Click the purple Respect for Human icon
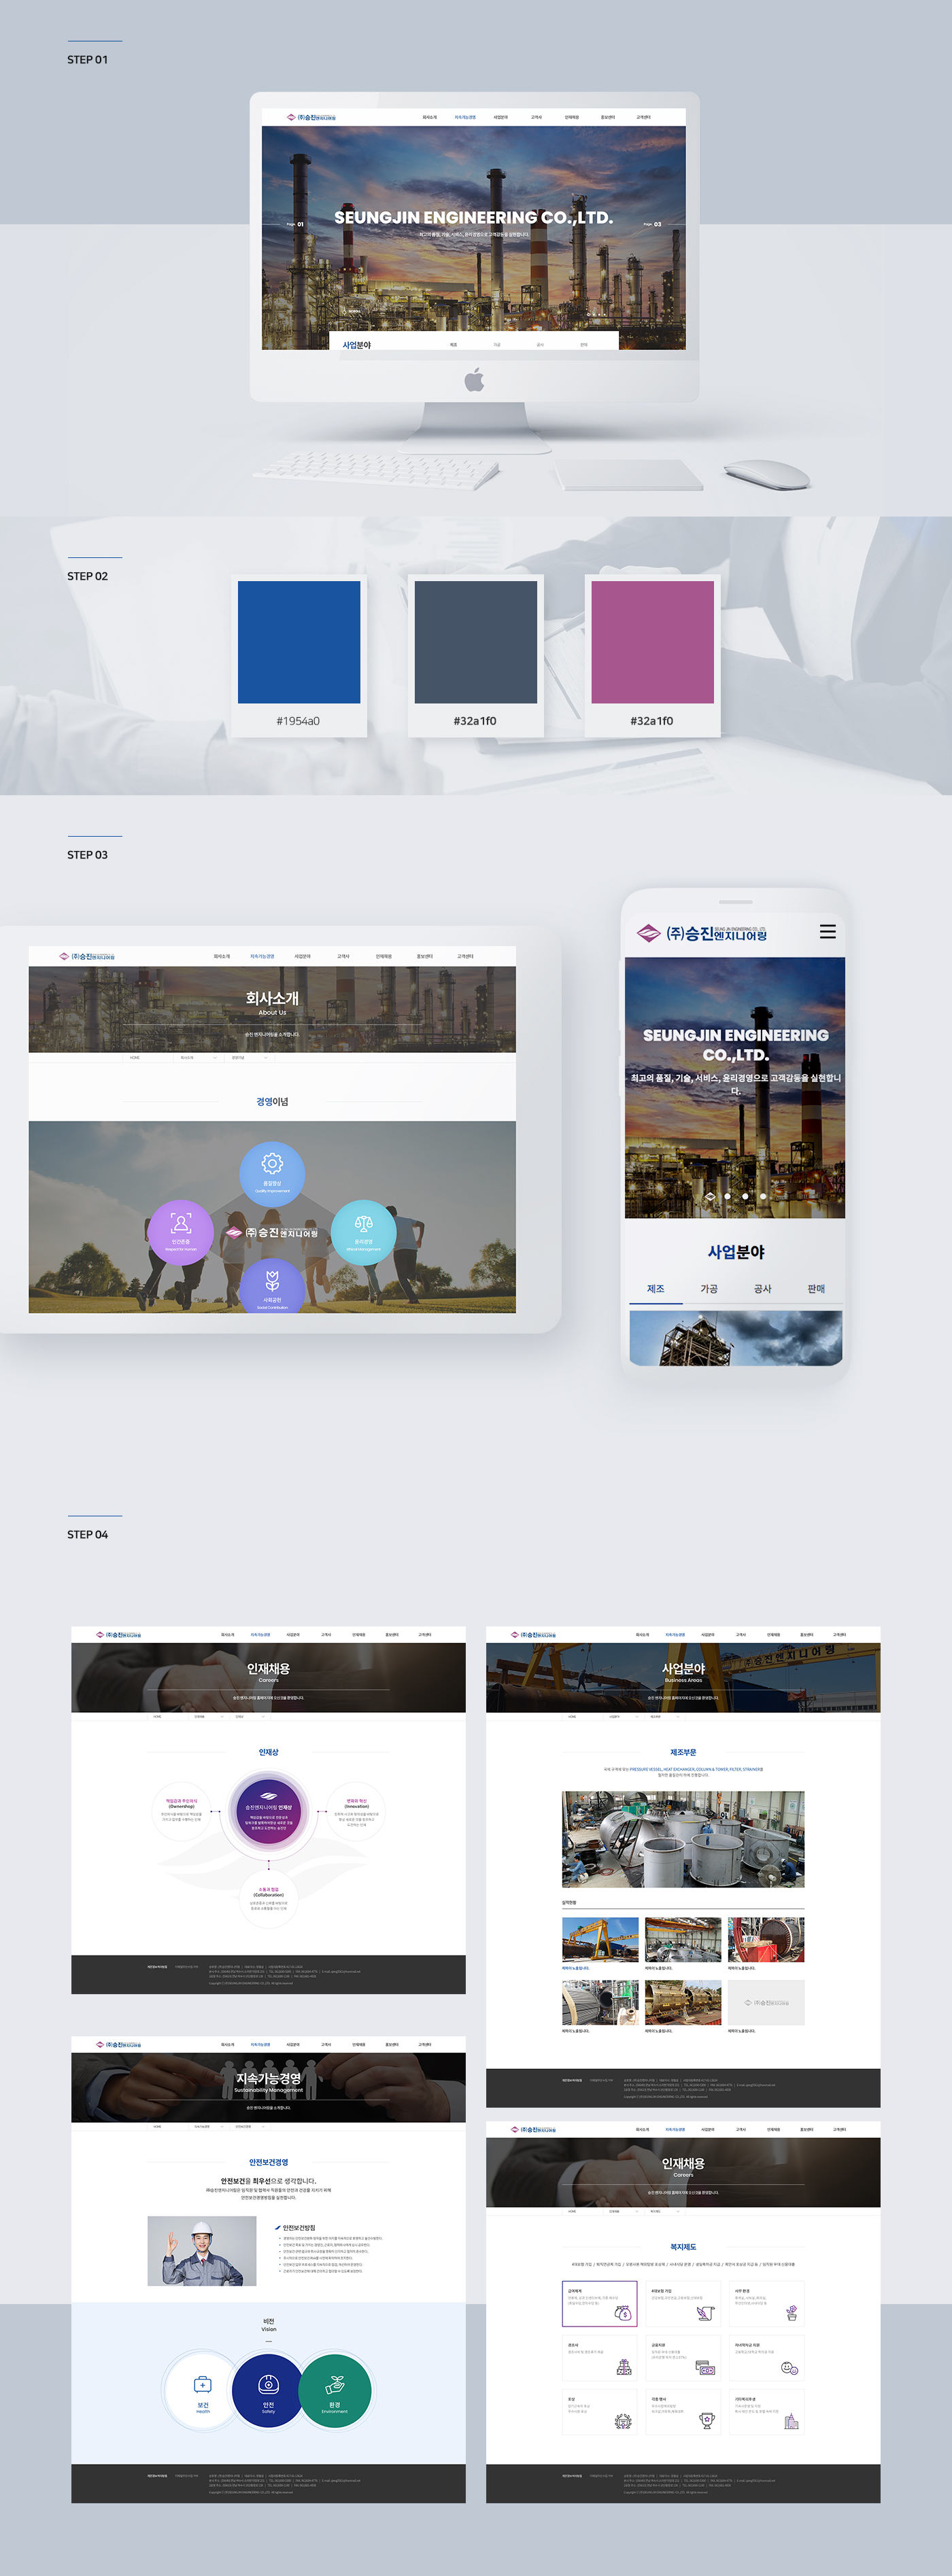 pos(181,1230)
